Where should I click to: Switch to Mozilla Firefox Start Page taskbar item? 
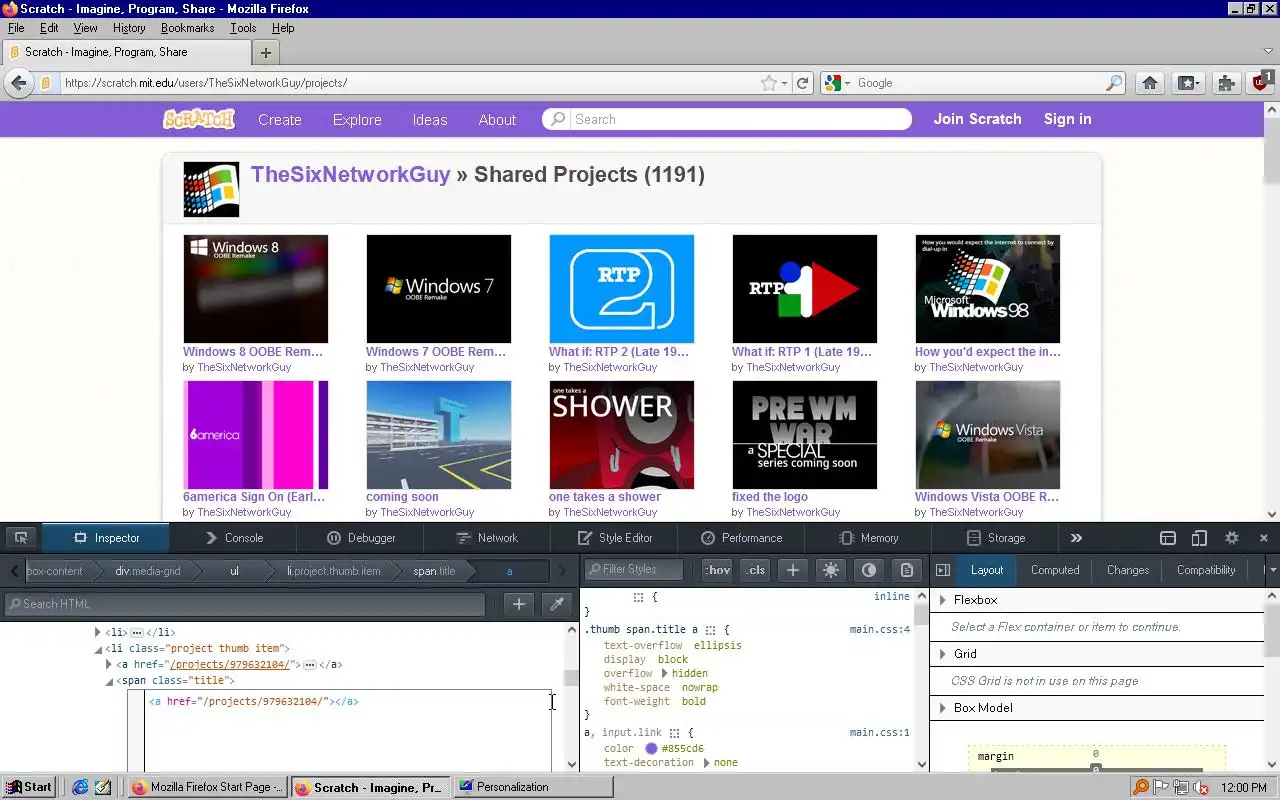pyautogui.click(x=208, y=787)
